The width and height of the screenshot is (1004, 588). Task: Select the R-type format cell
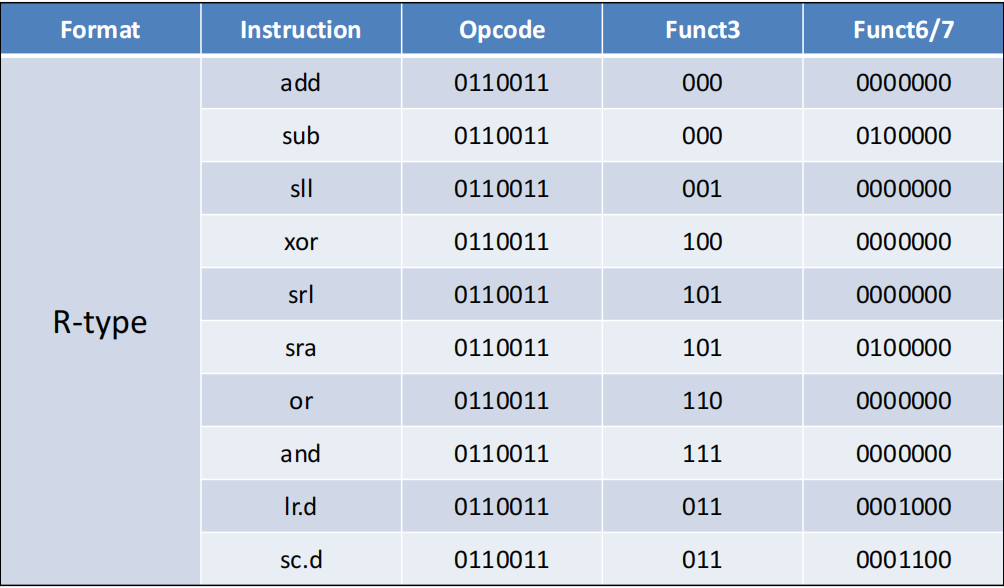click(x=101, y=321)
